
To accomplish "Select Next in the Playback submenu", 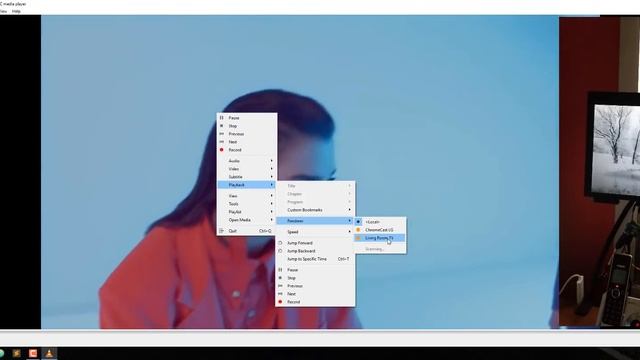I will click(x=315, y=294).
